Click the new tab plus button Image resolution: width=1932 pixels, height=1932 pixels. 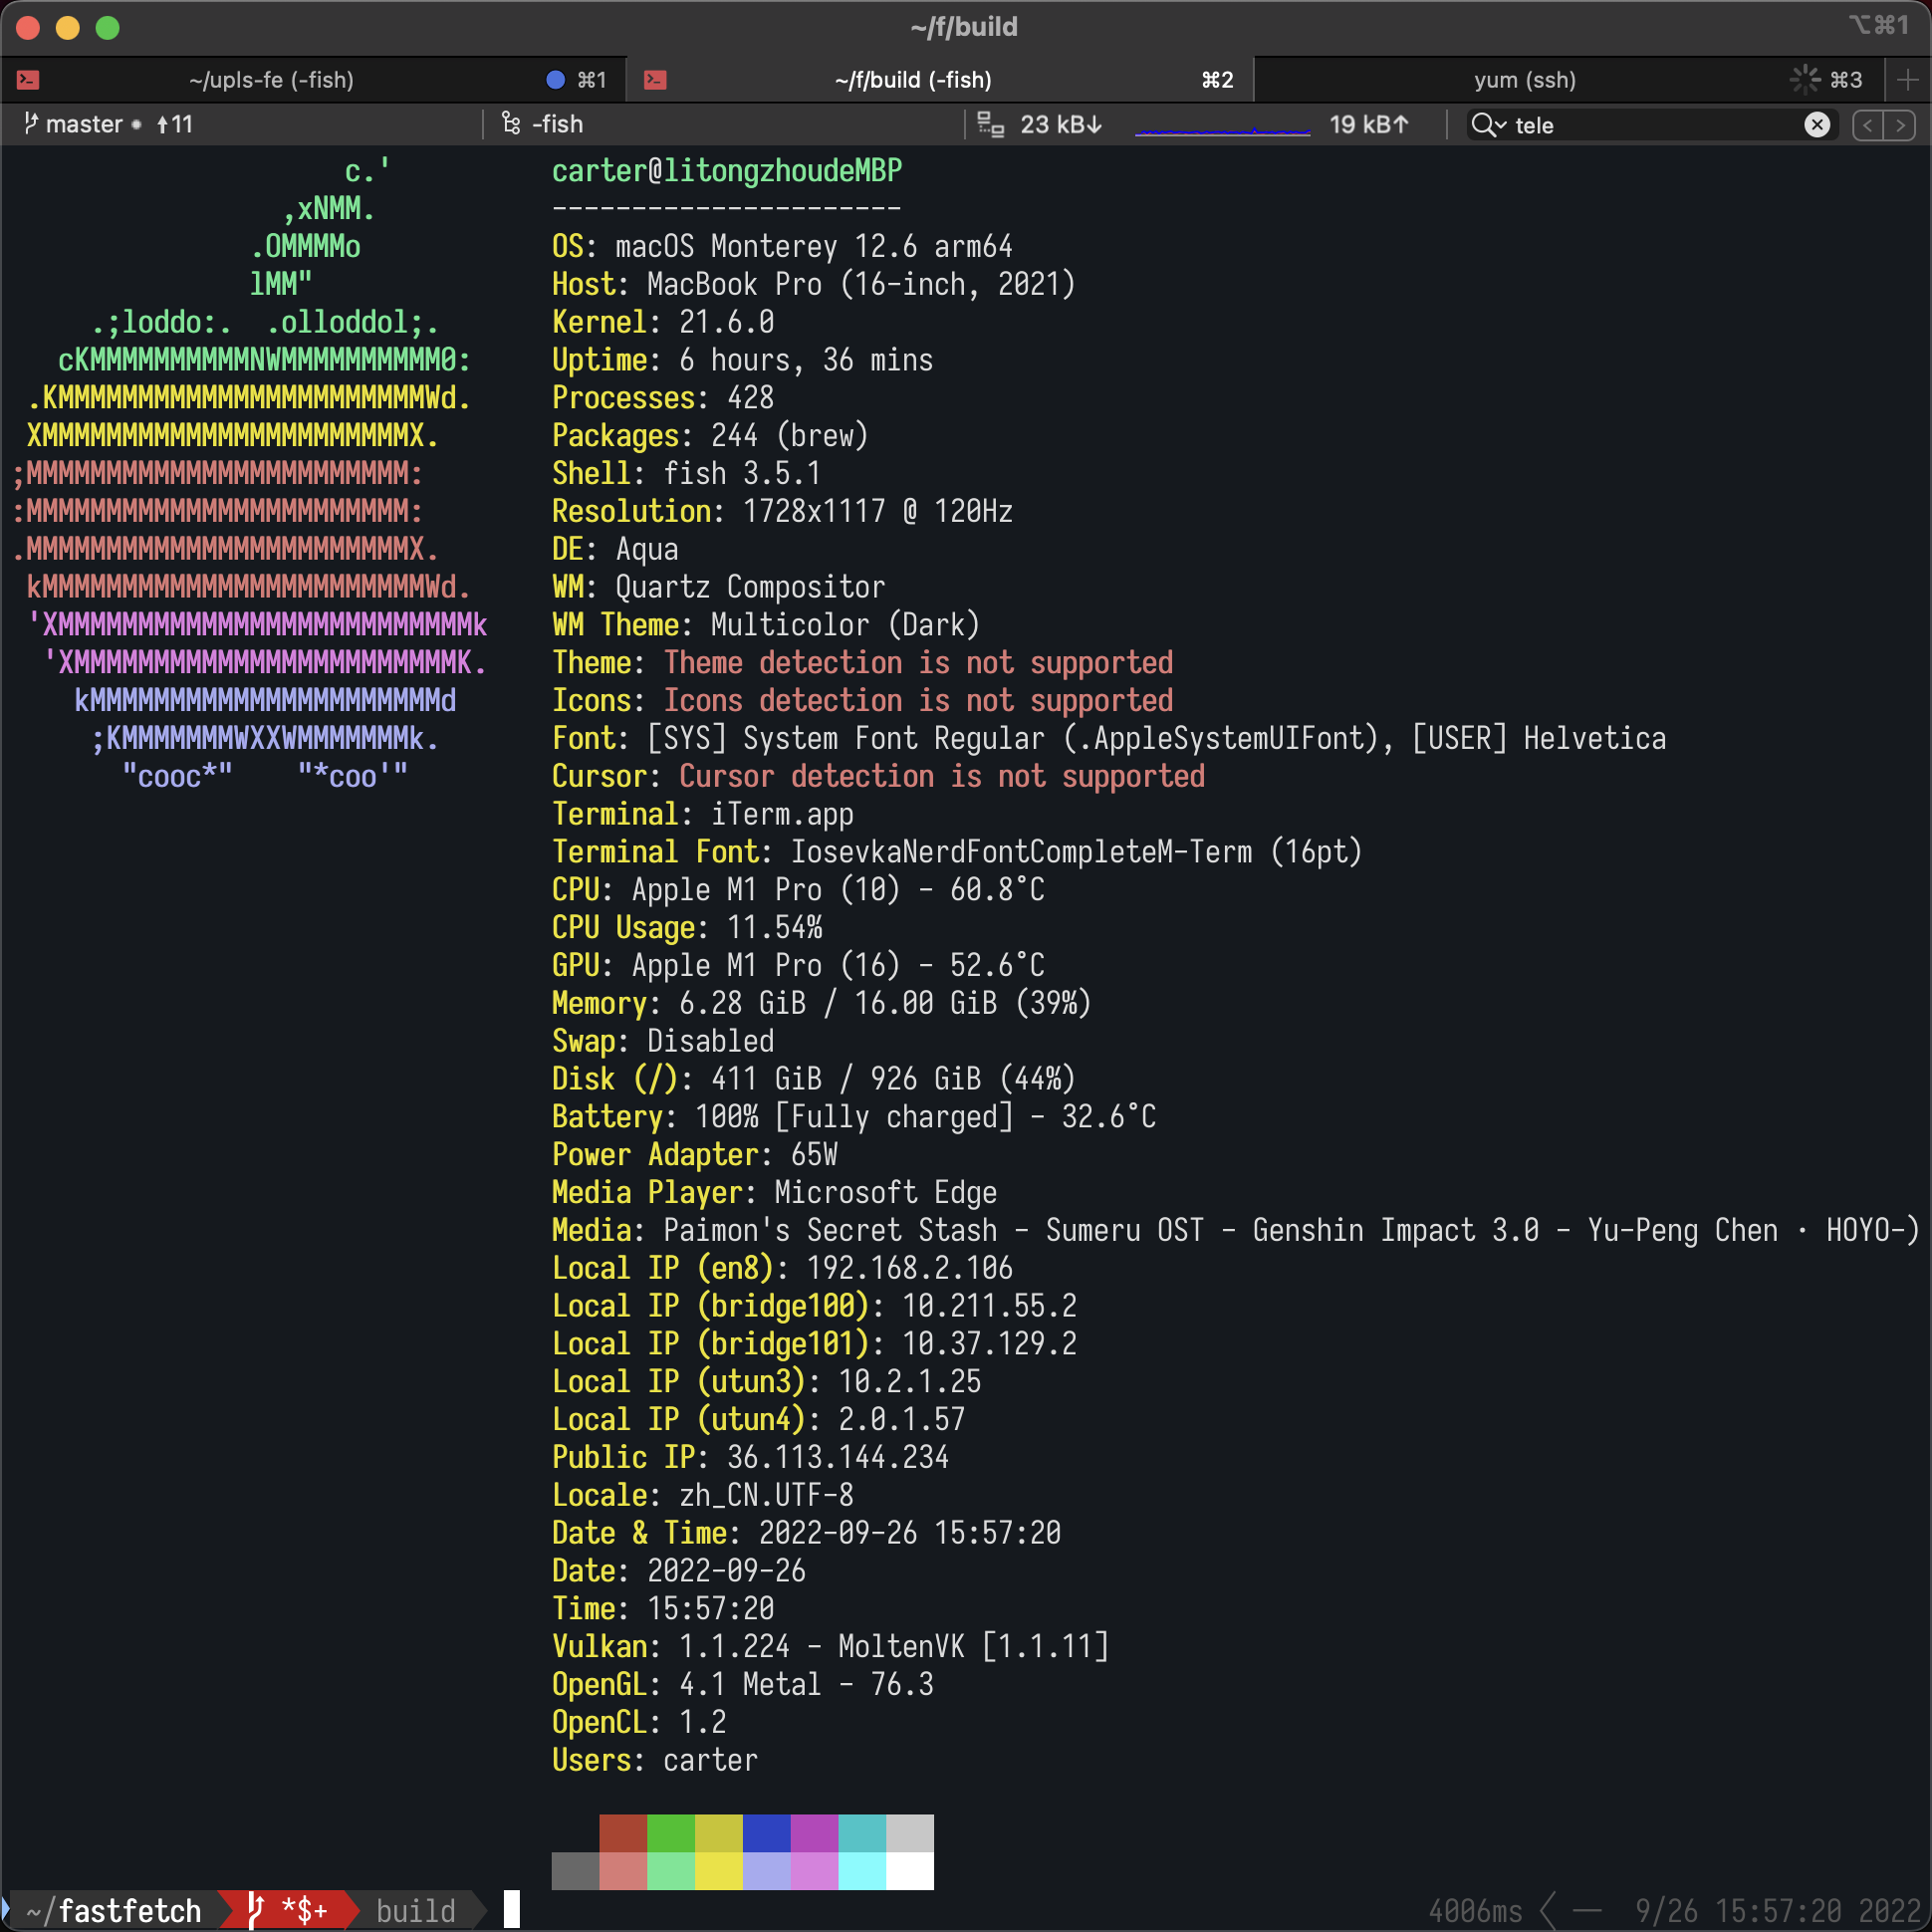click(1906, 79)
